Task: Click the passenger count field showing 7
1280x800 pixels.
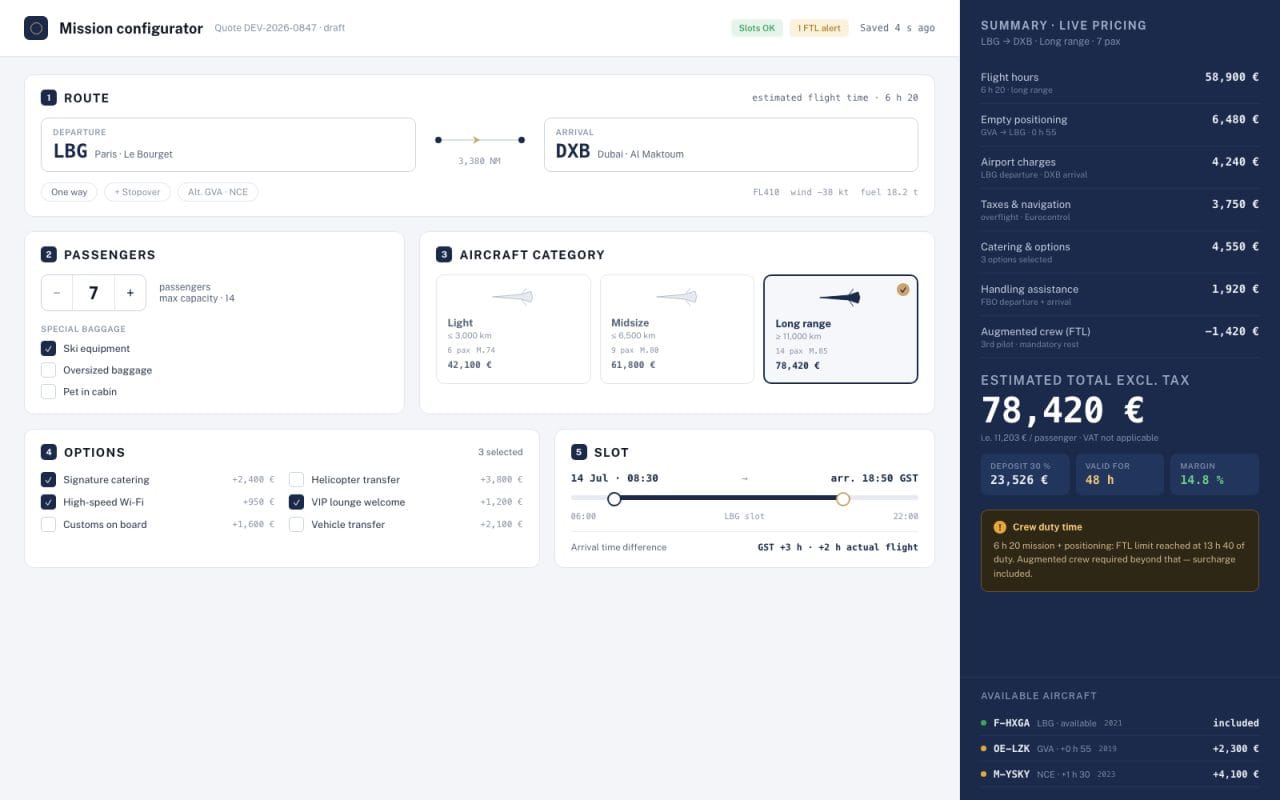Action: [x=94, y=293]
